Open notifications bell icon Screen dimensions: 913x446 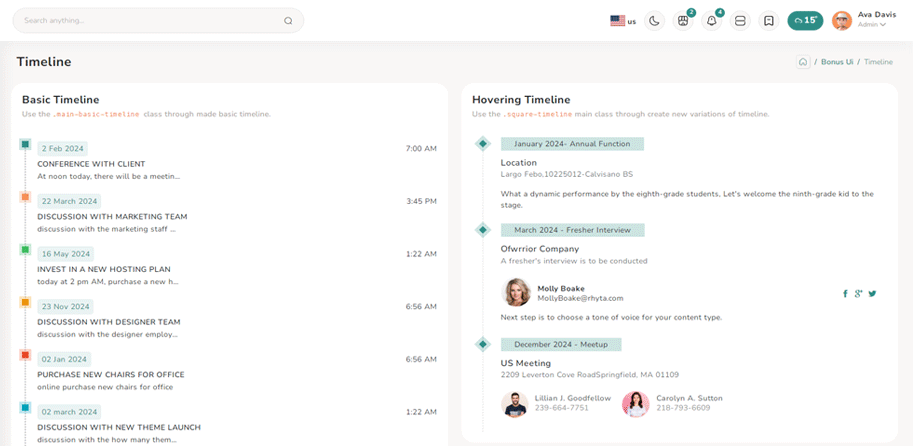[712, 20]
